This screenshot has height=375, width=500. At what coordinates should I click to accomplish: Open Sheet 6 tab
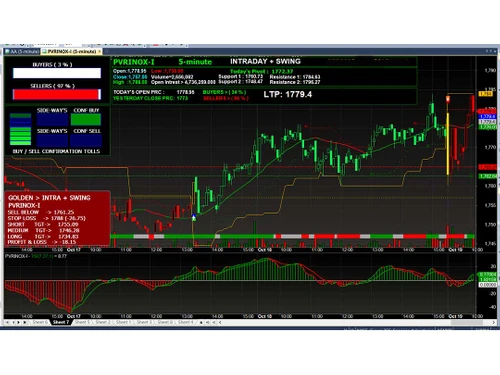tap(40, 322)
